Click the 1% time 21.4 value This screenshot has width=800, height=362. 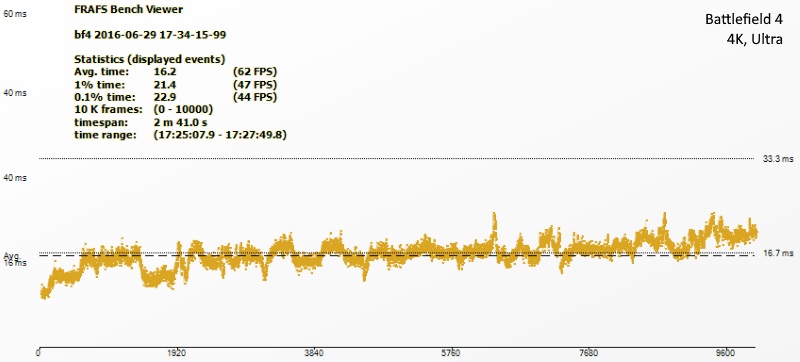tap(165, 85)
